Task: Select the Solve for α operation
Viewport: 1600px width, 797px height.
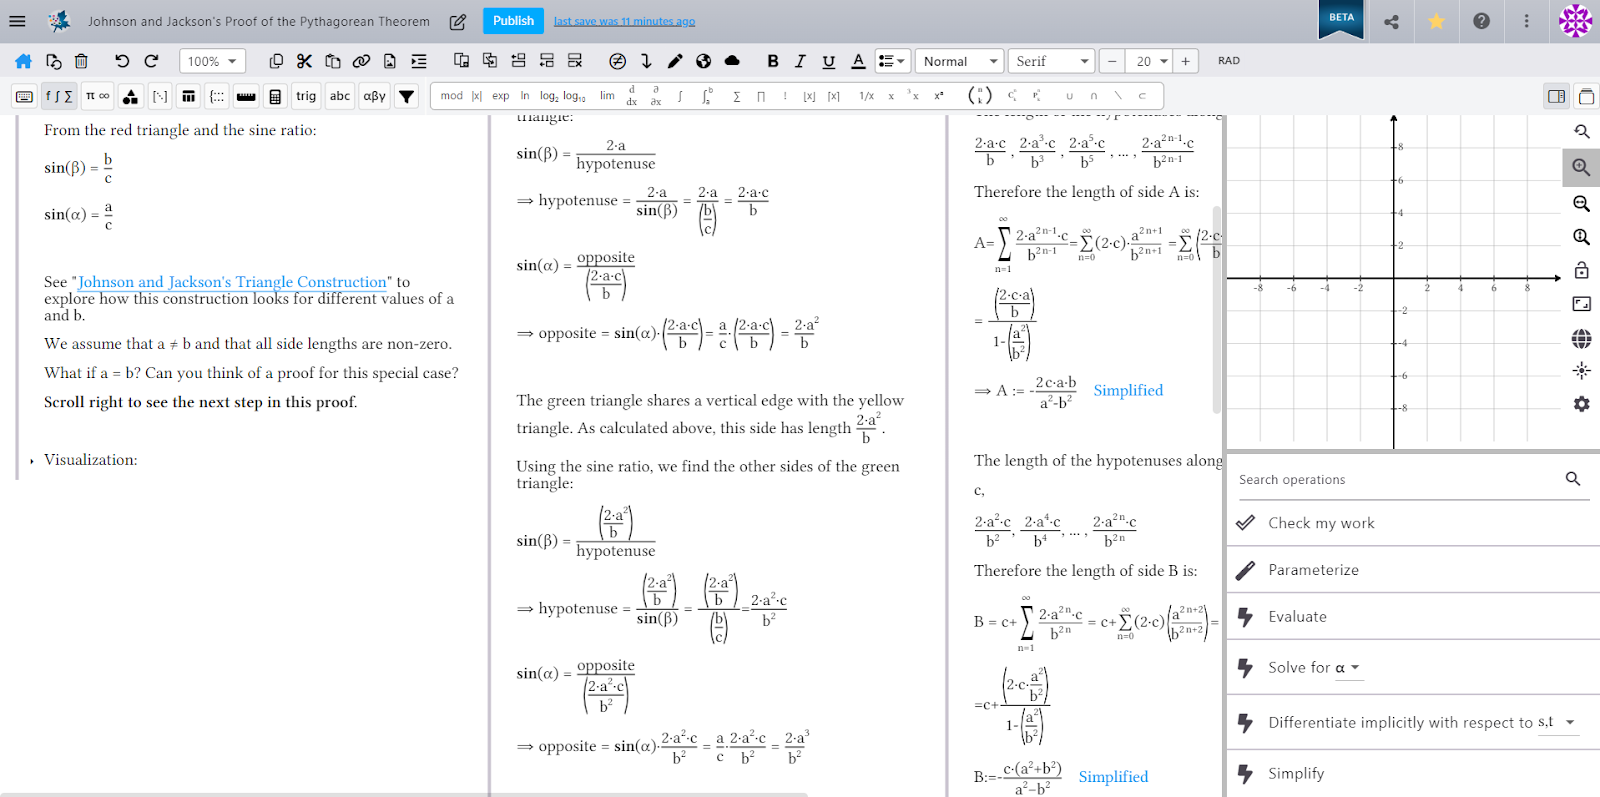Action: (1413, 668)
